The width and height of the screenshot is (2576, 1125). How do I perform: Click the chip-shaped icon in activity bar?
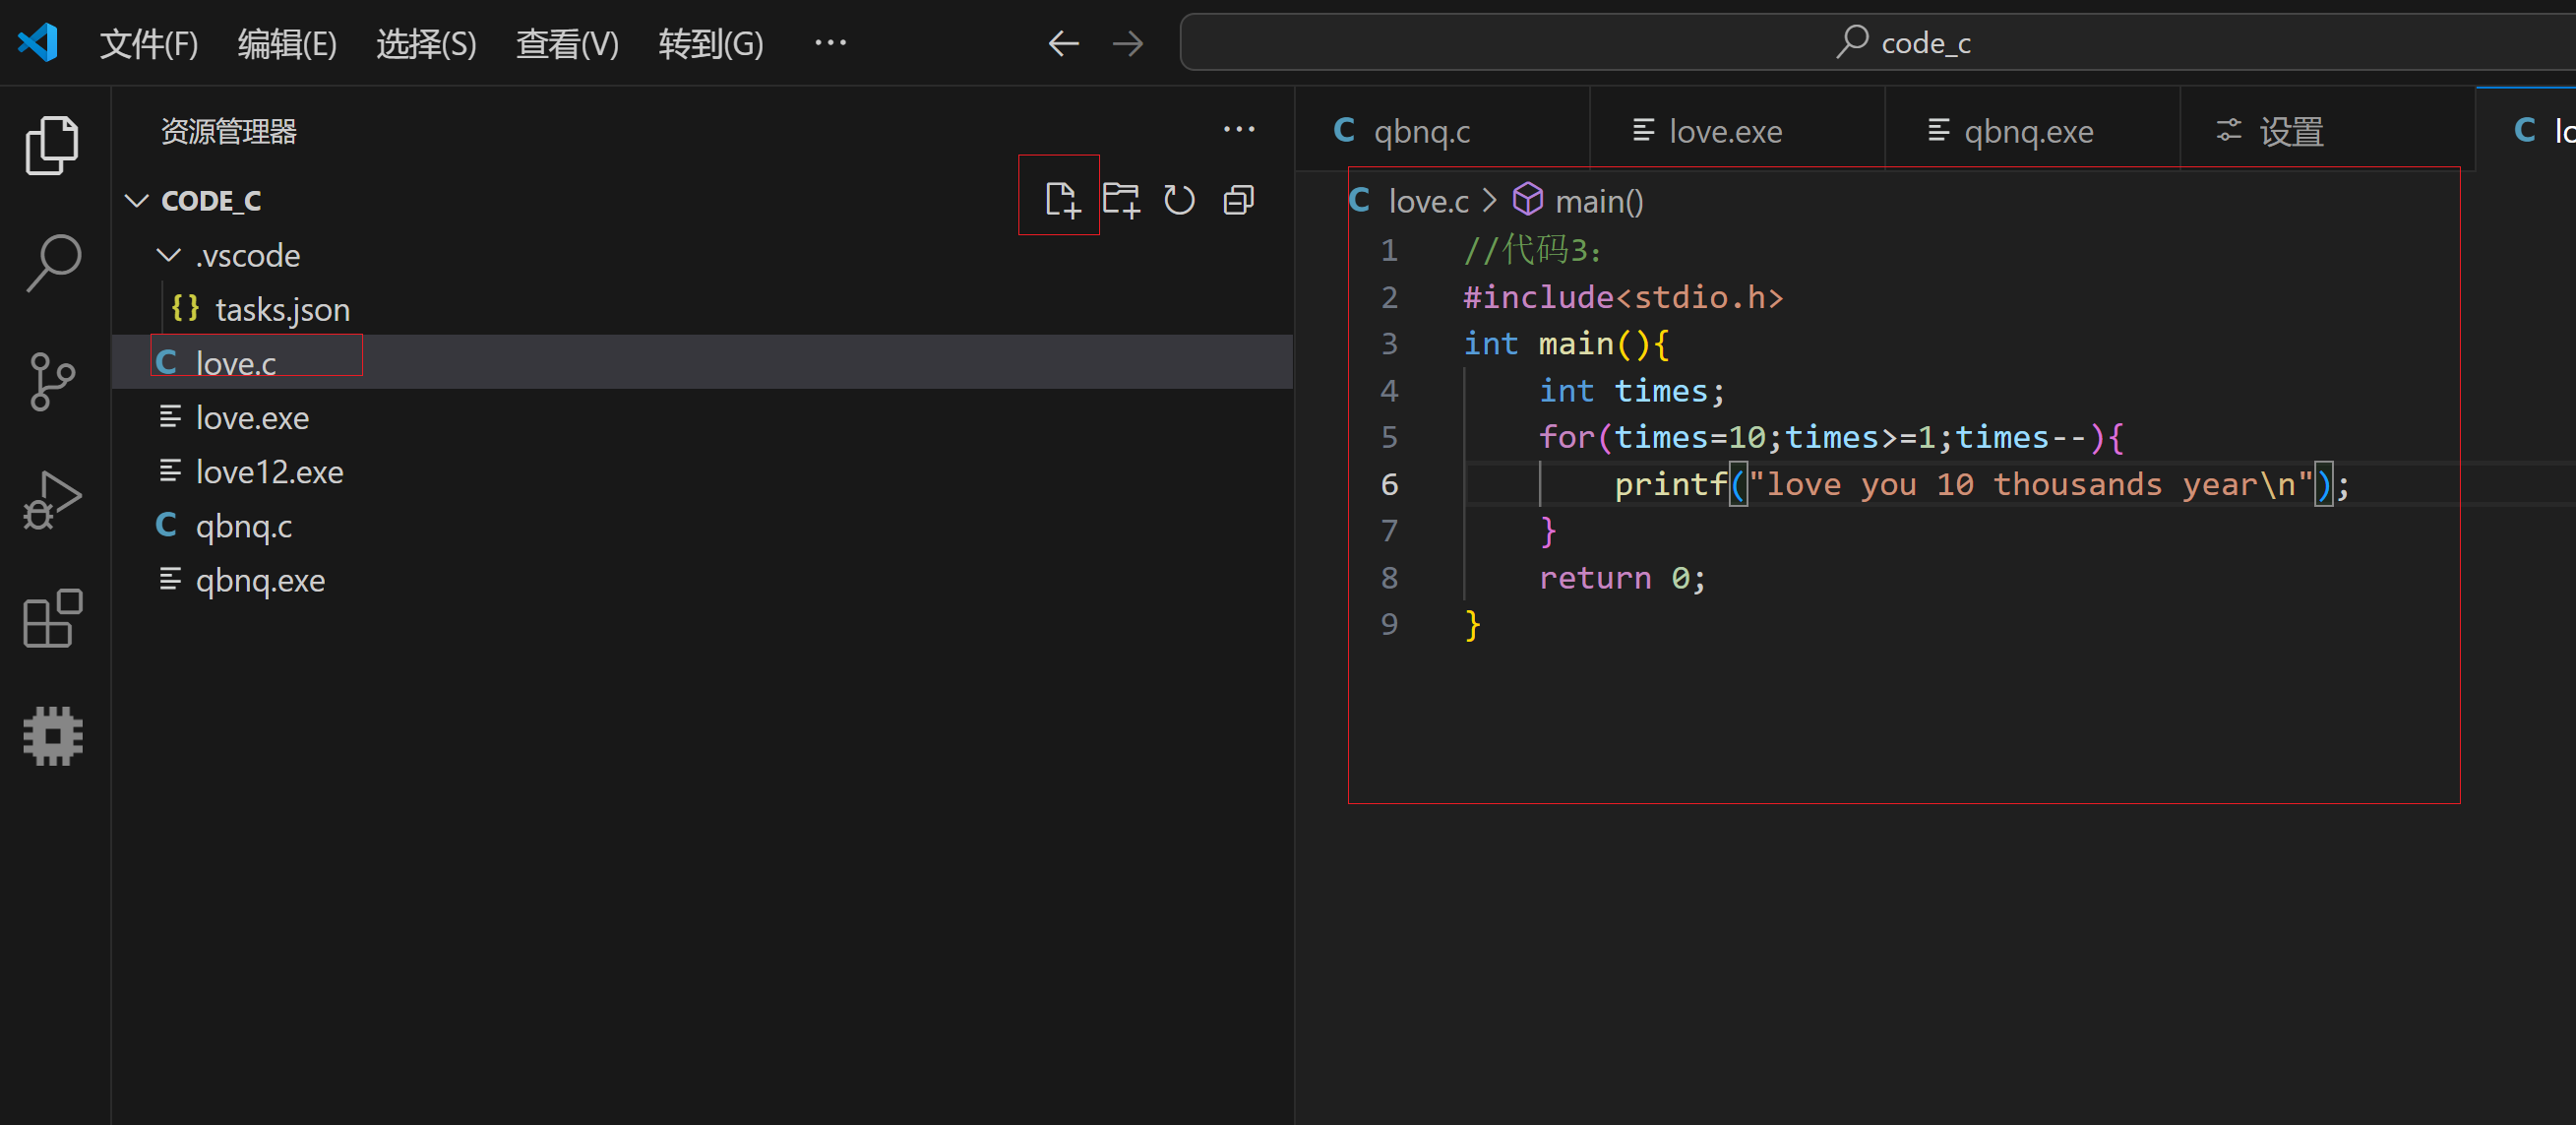(52, 736)
